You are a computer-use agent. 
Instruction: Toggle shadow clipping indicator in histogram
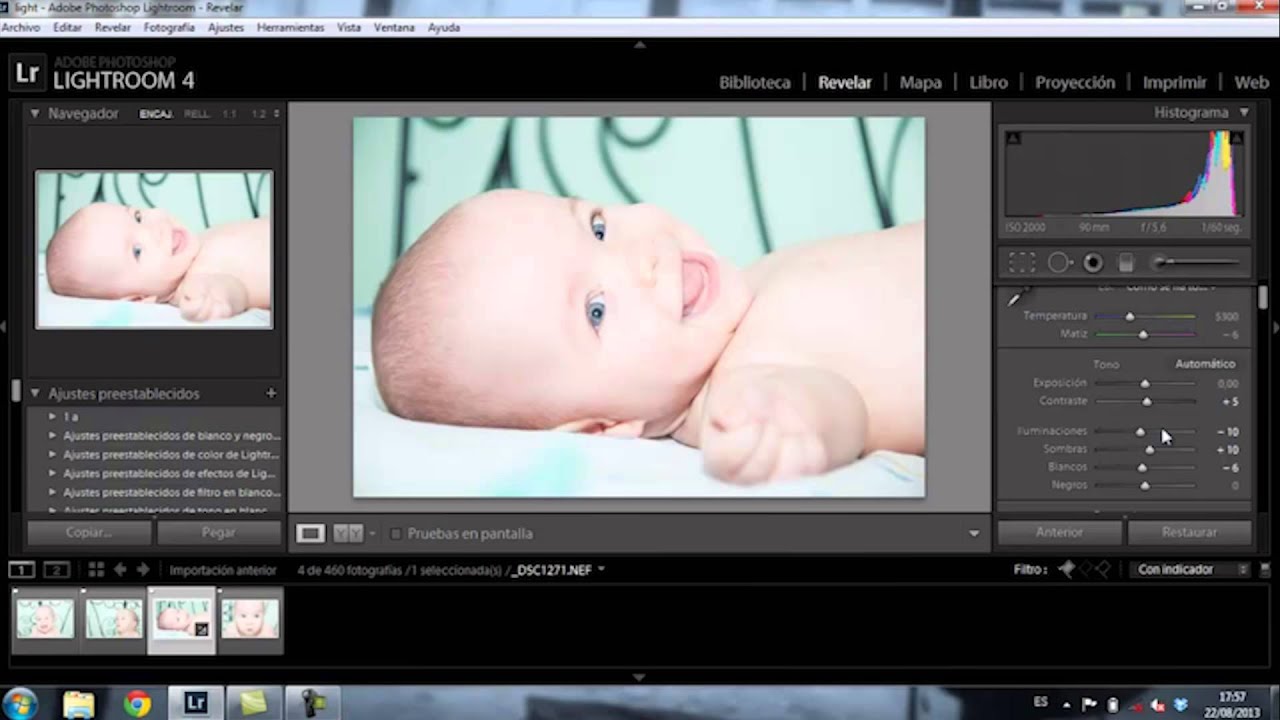pyautogui.click(x=1013, y=138)
